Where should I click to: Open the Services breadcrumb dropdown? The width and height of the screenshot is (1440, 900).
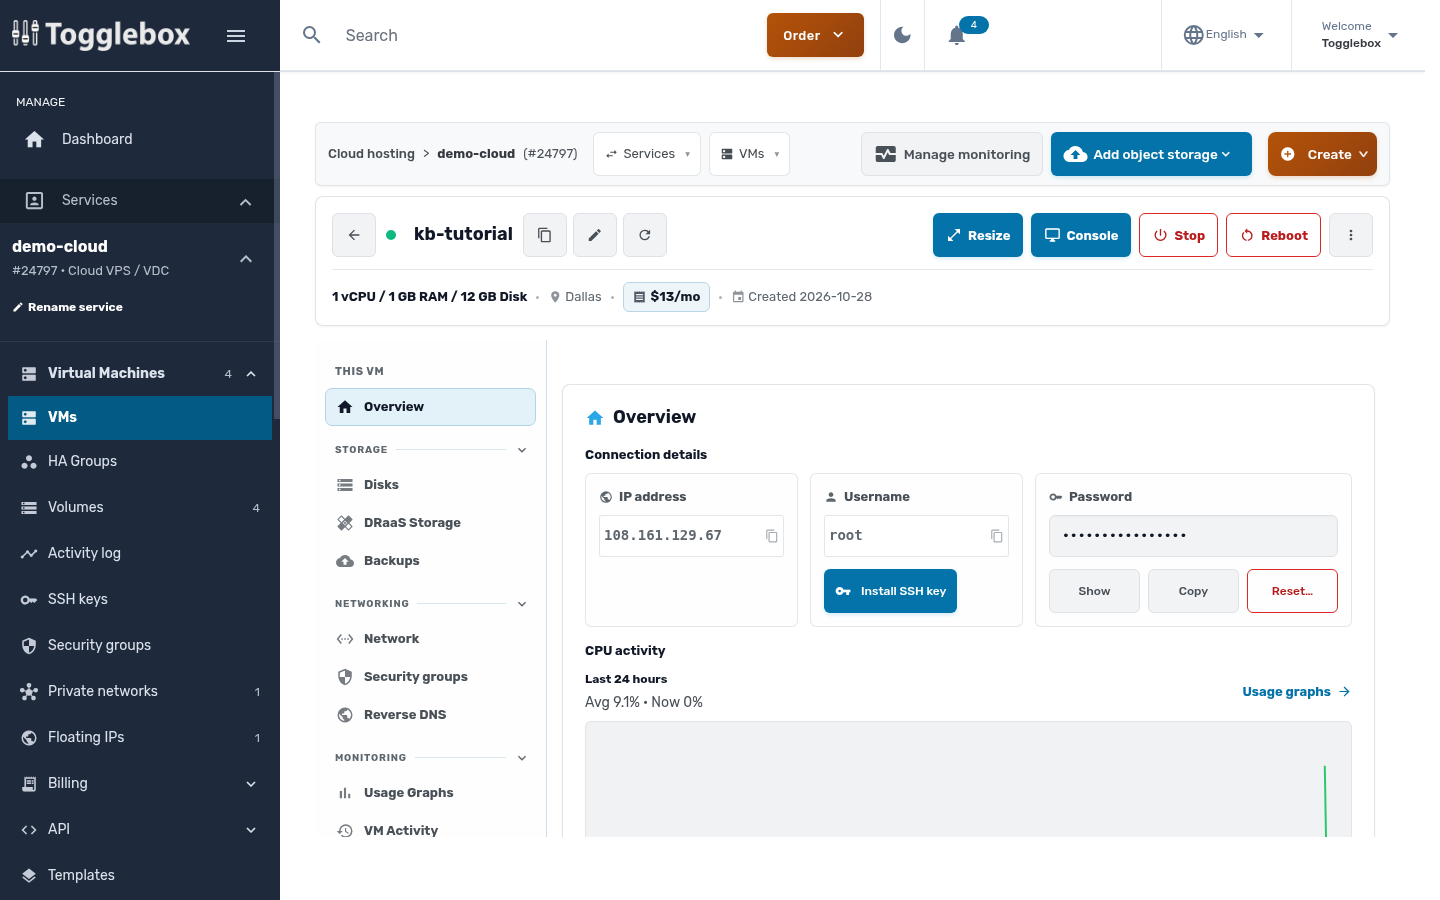click(x=647, y=154)
